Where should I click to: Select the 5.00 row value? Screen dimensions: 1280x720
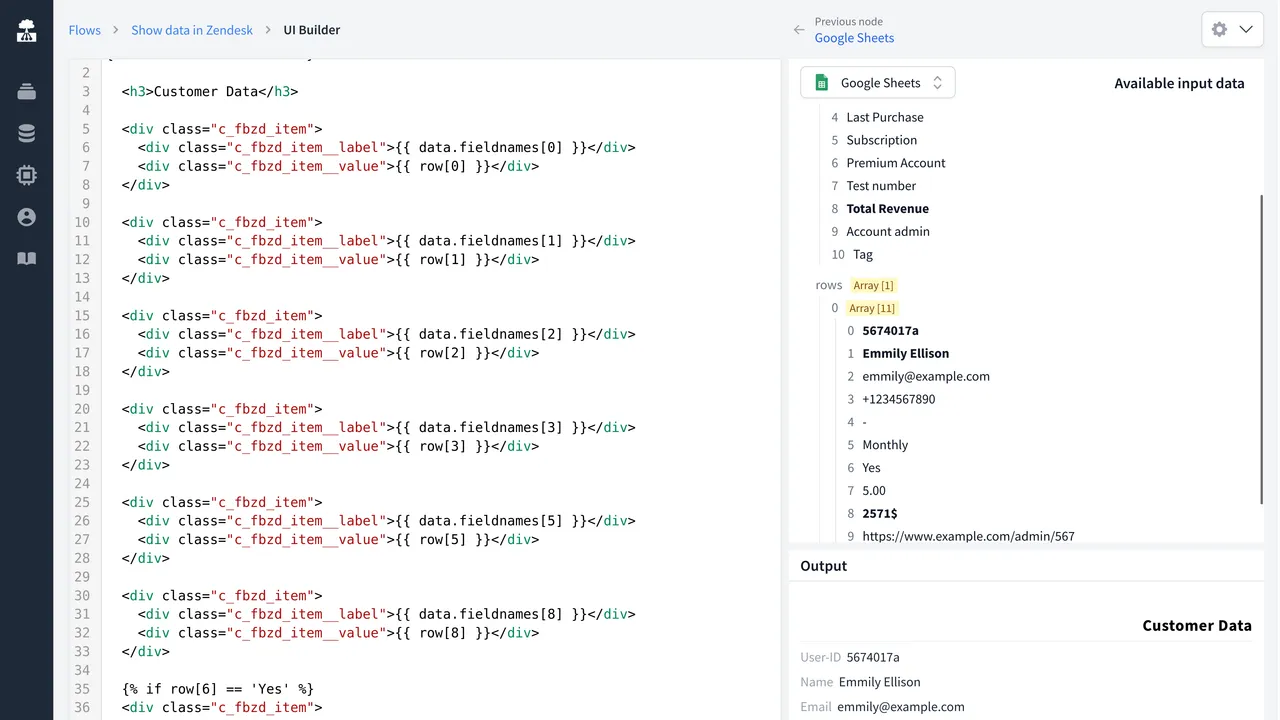874,491
